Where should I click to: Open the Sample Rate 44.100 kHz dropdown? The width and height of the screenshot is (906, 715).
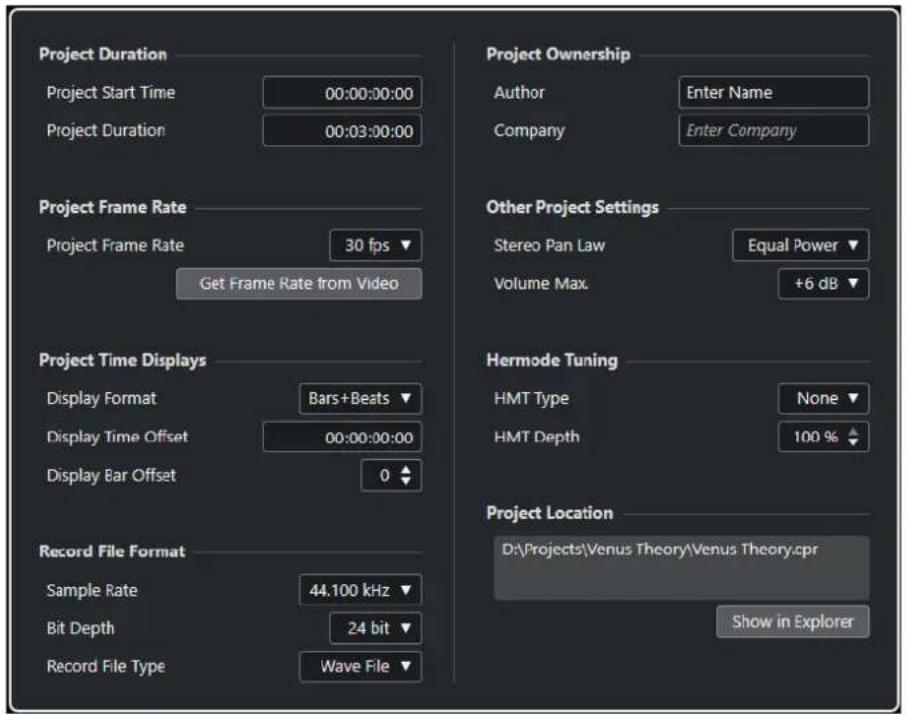coord(361,590)
